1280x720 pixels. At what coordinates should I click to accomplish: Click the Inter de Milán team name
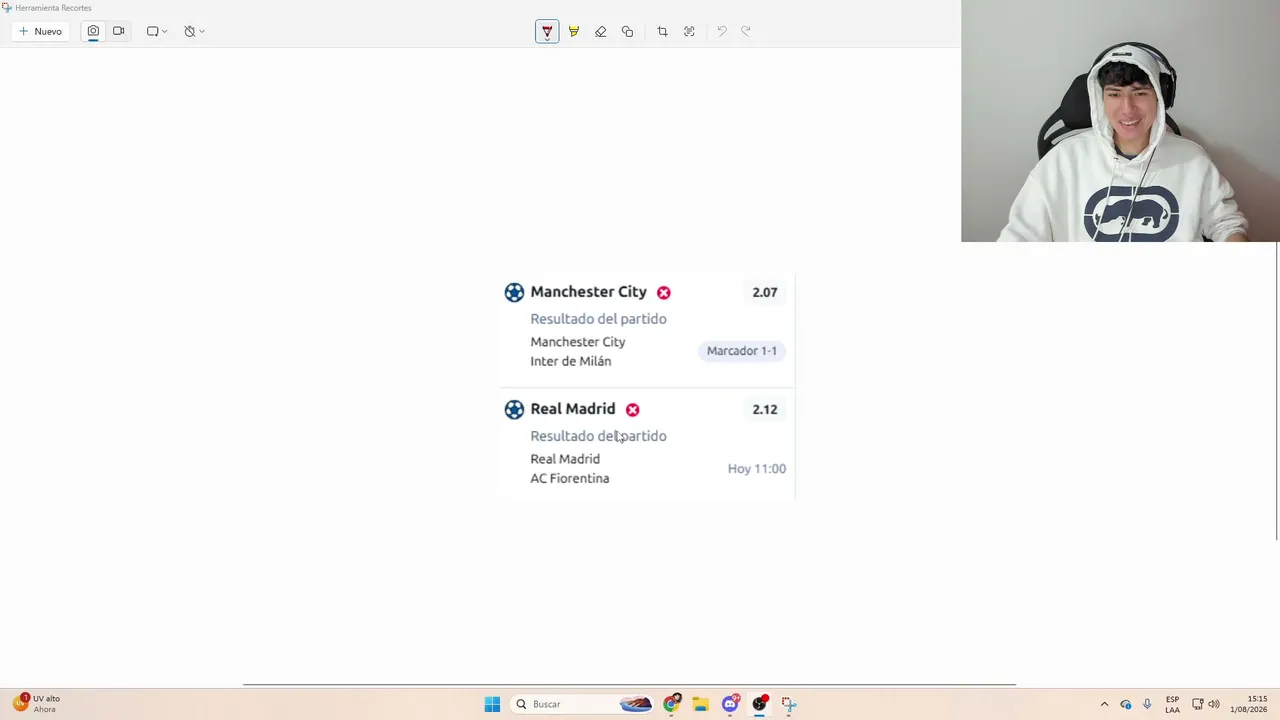click(571, 361)
